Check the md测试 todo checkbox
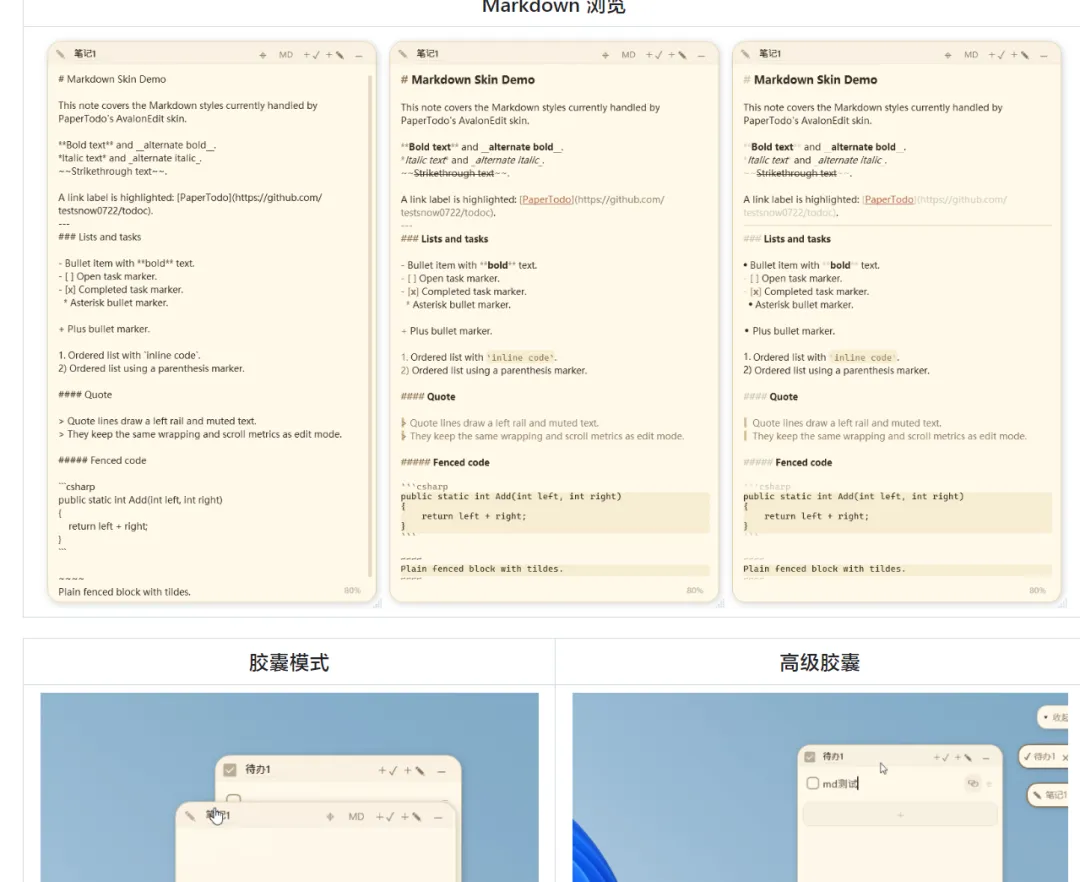 click(x=813, y=784)
